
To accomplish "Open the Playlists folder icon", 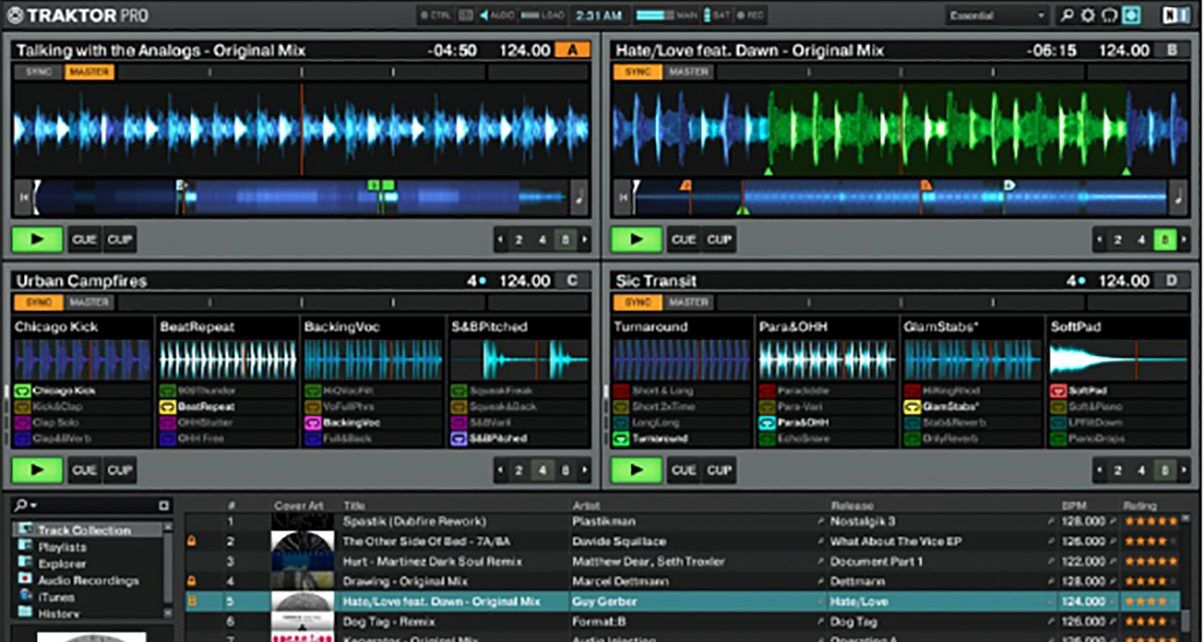I will click(27, 547).
